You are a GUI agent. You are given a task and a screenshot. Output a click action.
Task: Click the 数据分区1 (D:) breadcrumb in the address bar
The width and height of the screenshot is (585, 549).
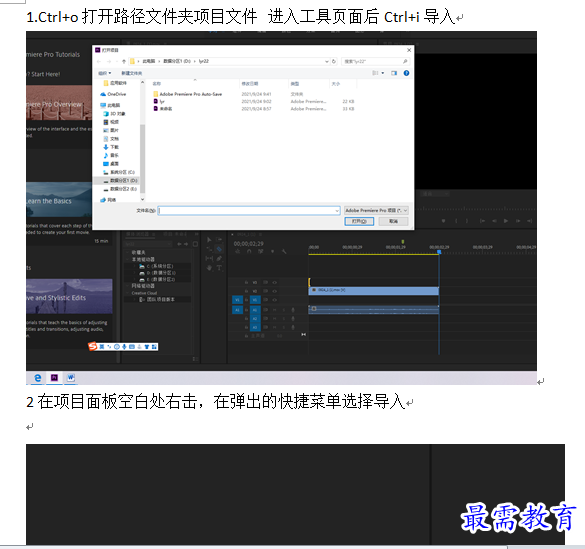[x=177, y=61]
